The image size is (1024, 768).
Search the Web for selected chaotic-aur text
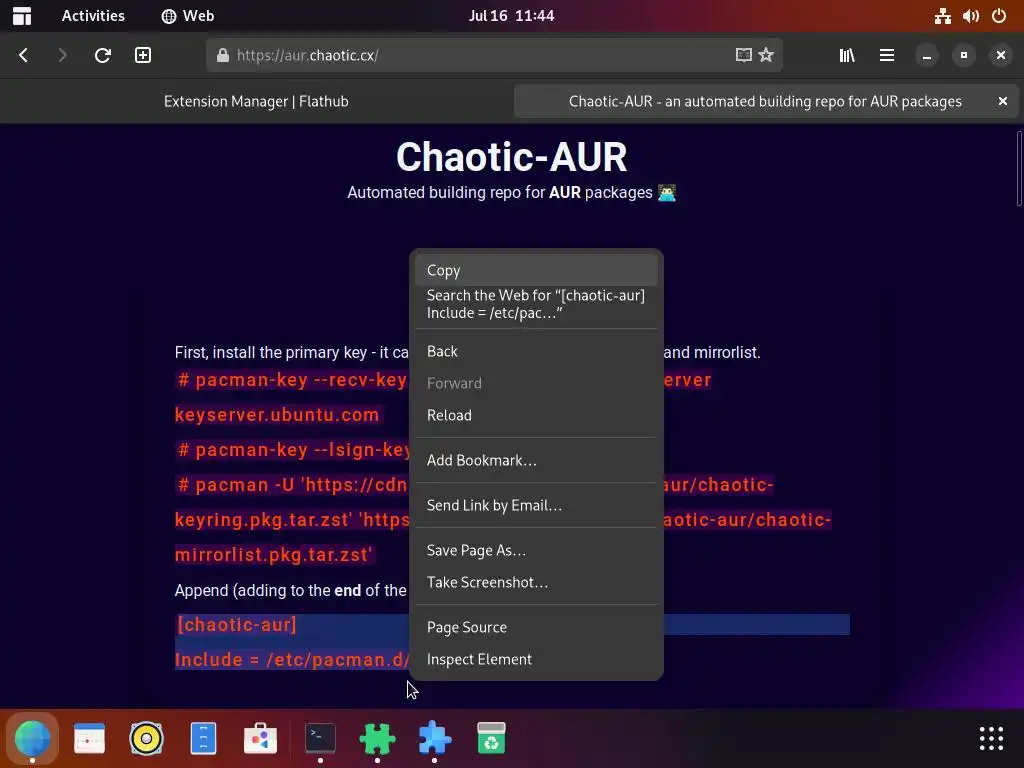point(536,304)
